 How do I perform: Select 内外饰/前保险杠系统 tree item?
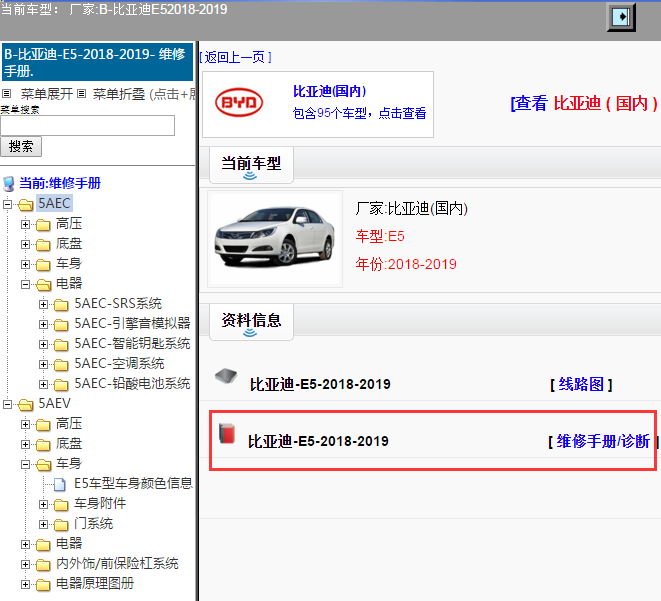117,564
